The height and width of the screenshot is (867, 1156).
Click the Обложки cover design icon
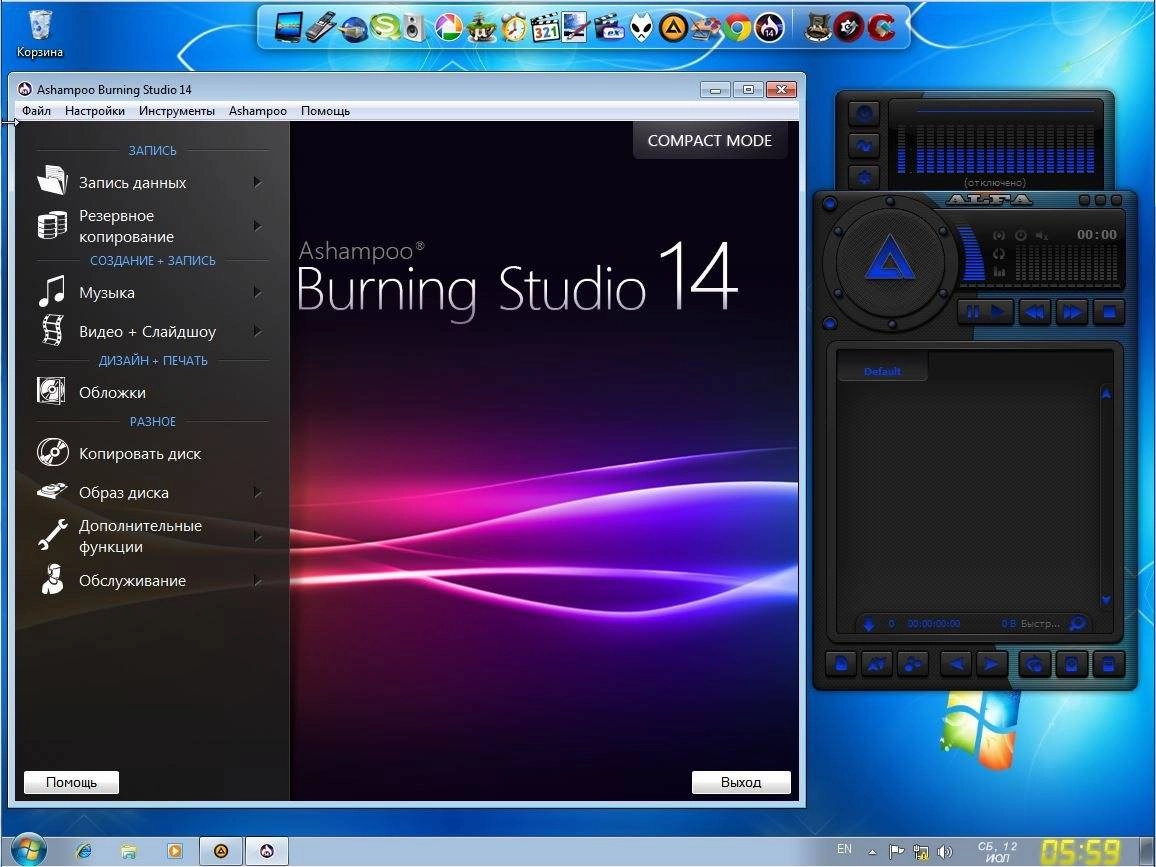click(x=52, y=391)
